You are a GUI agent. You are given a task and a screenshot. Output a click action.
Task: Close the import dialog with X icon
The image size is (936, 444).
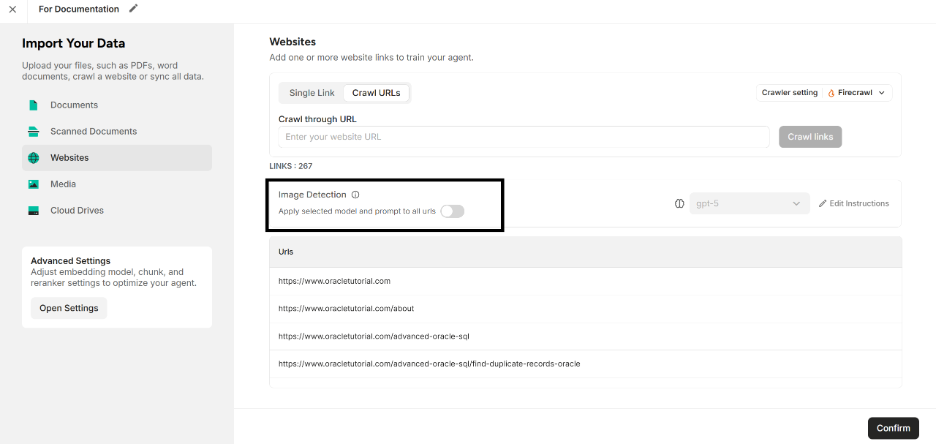(13, 10)
